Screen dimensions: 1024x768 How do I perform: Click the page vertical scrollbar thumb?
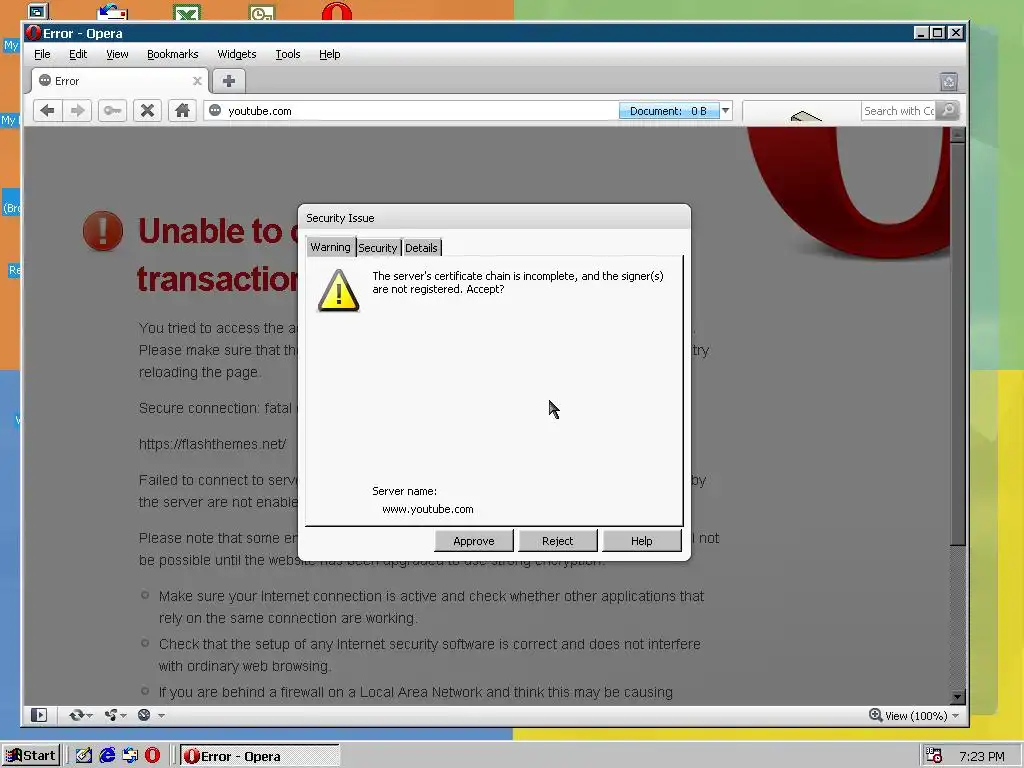coord(957,344)
